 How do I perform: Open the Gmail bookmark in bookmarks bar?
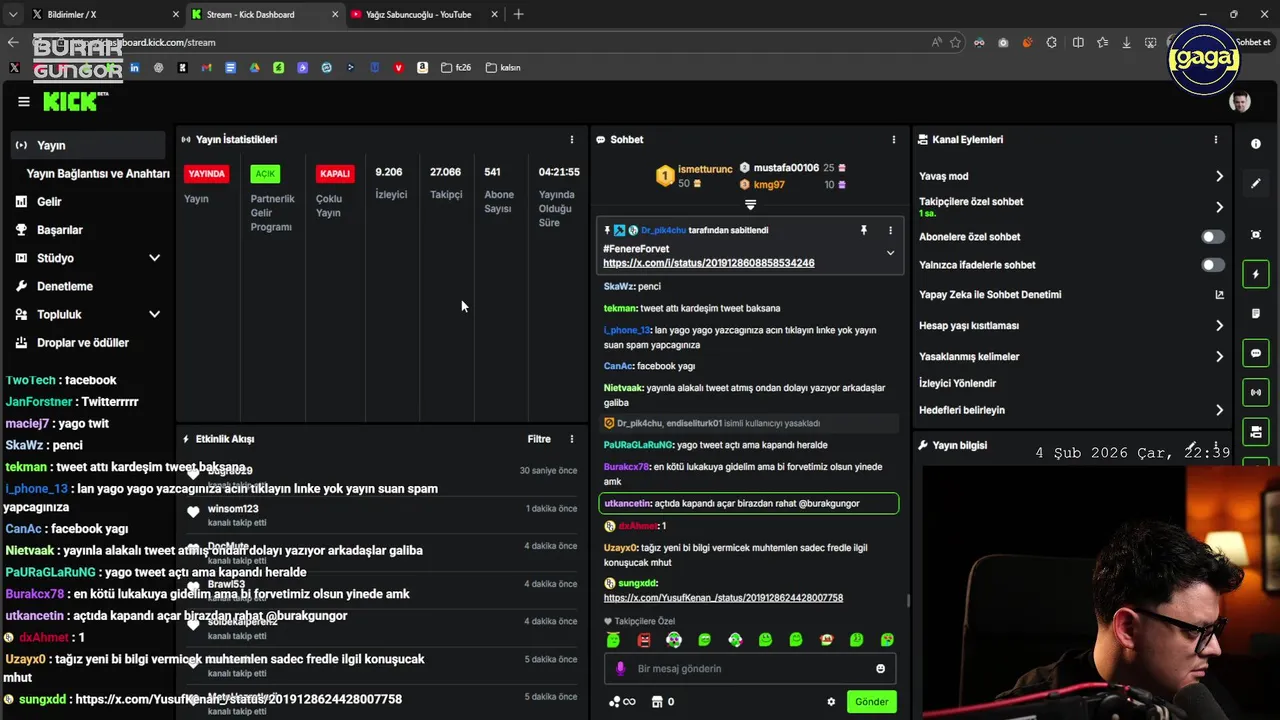pos(206,68)
